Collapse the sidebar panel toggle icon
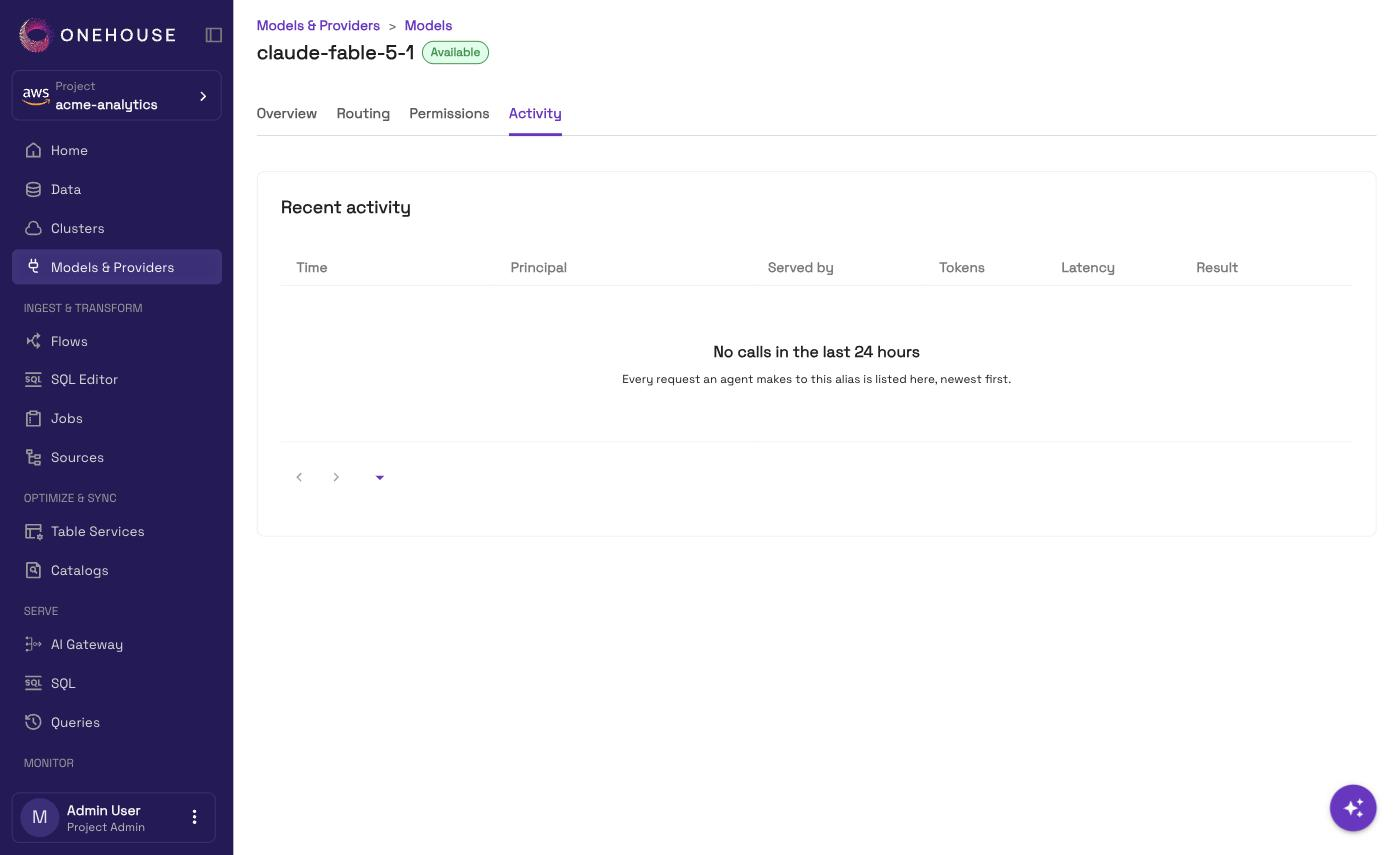This screenshot has height=855, width=1400. (214, 35)
